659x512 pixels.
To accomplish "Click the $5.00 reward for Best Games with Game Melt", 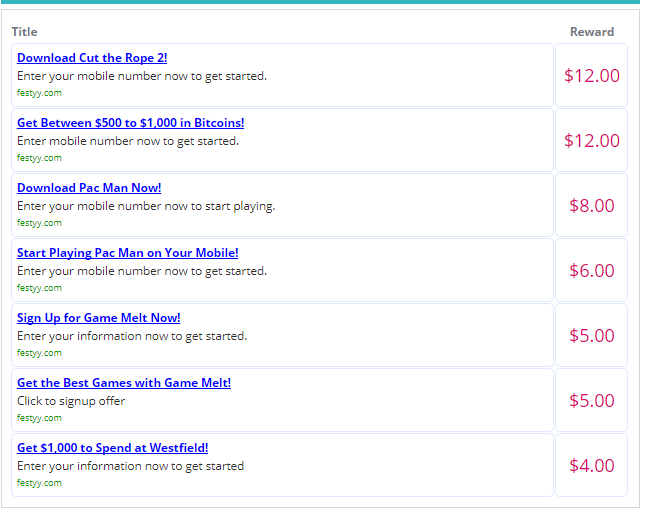I will tap(591, 401).
